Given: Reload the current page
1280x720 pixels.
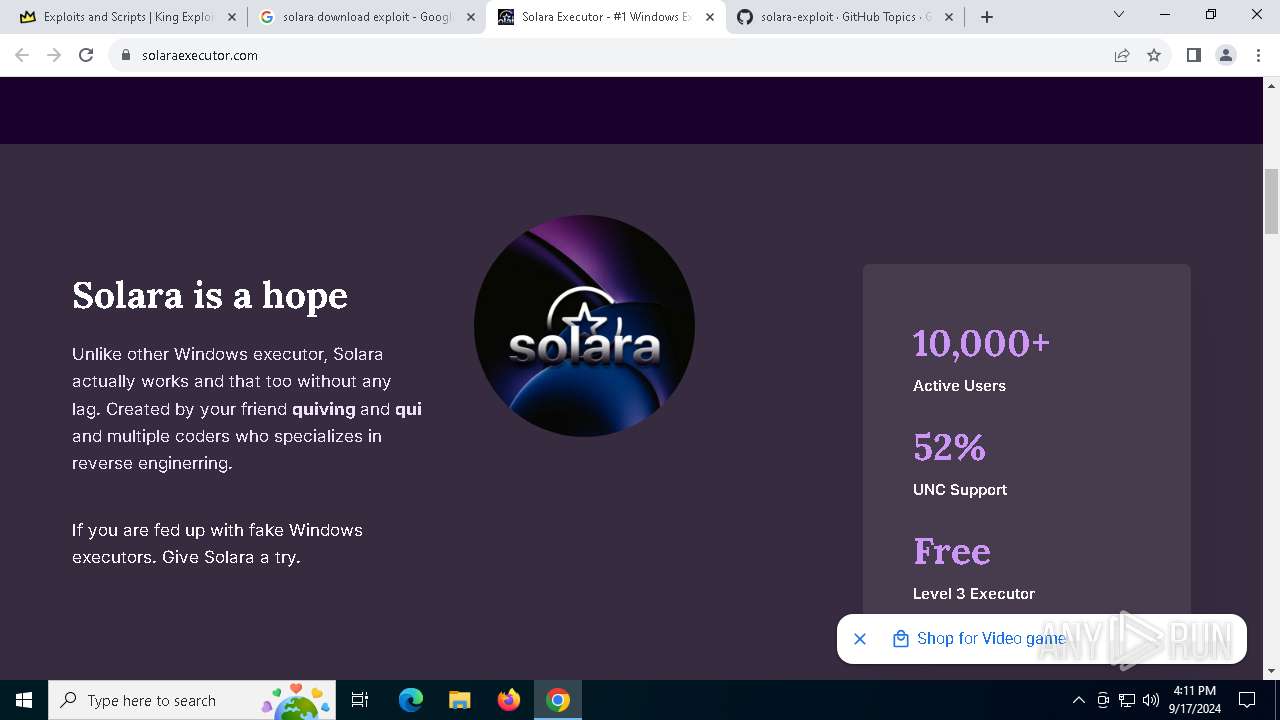Looking at the screenshot, I should click(86, 55).
